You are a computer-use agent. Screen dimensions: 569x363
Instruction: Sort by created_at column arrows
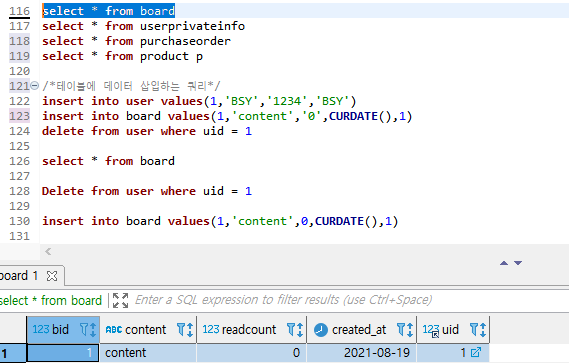coord(410,330)
